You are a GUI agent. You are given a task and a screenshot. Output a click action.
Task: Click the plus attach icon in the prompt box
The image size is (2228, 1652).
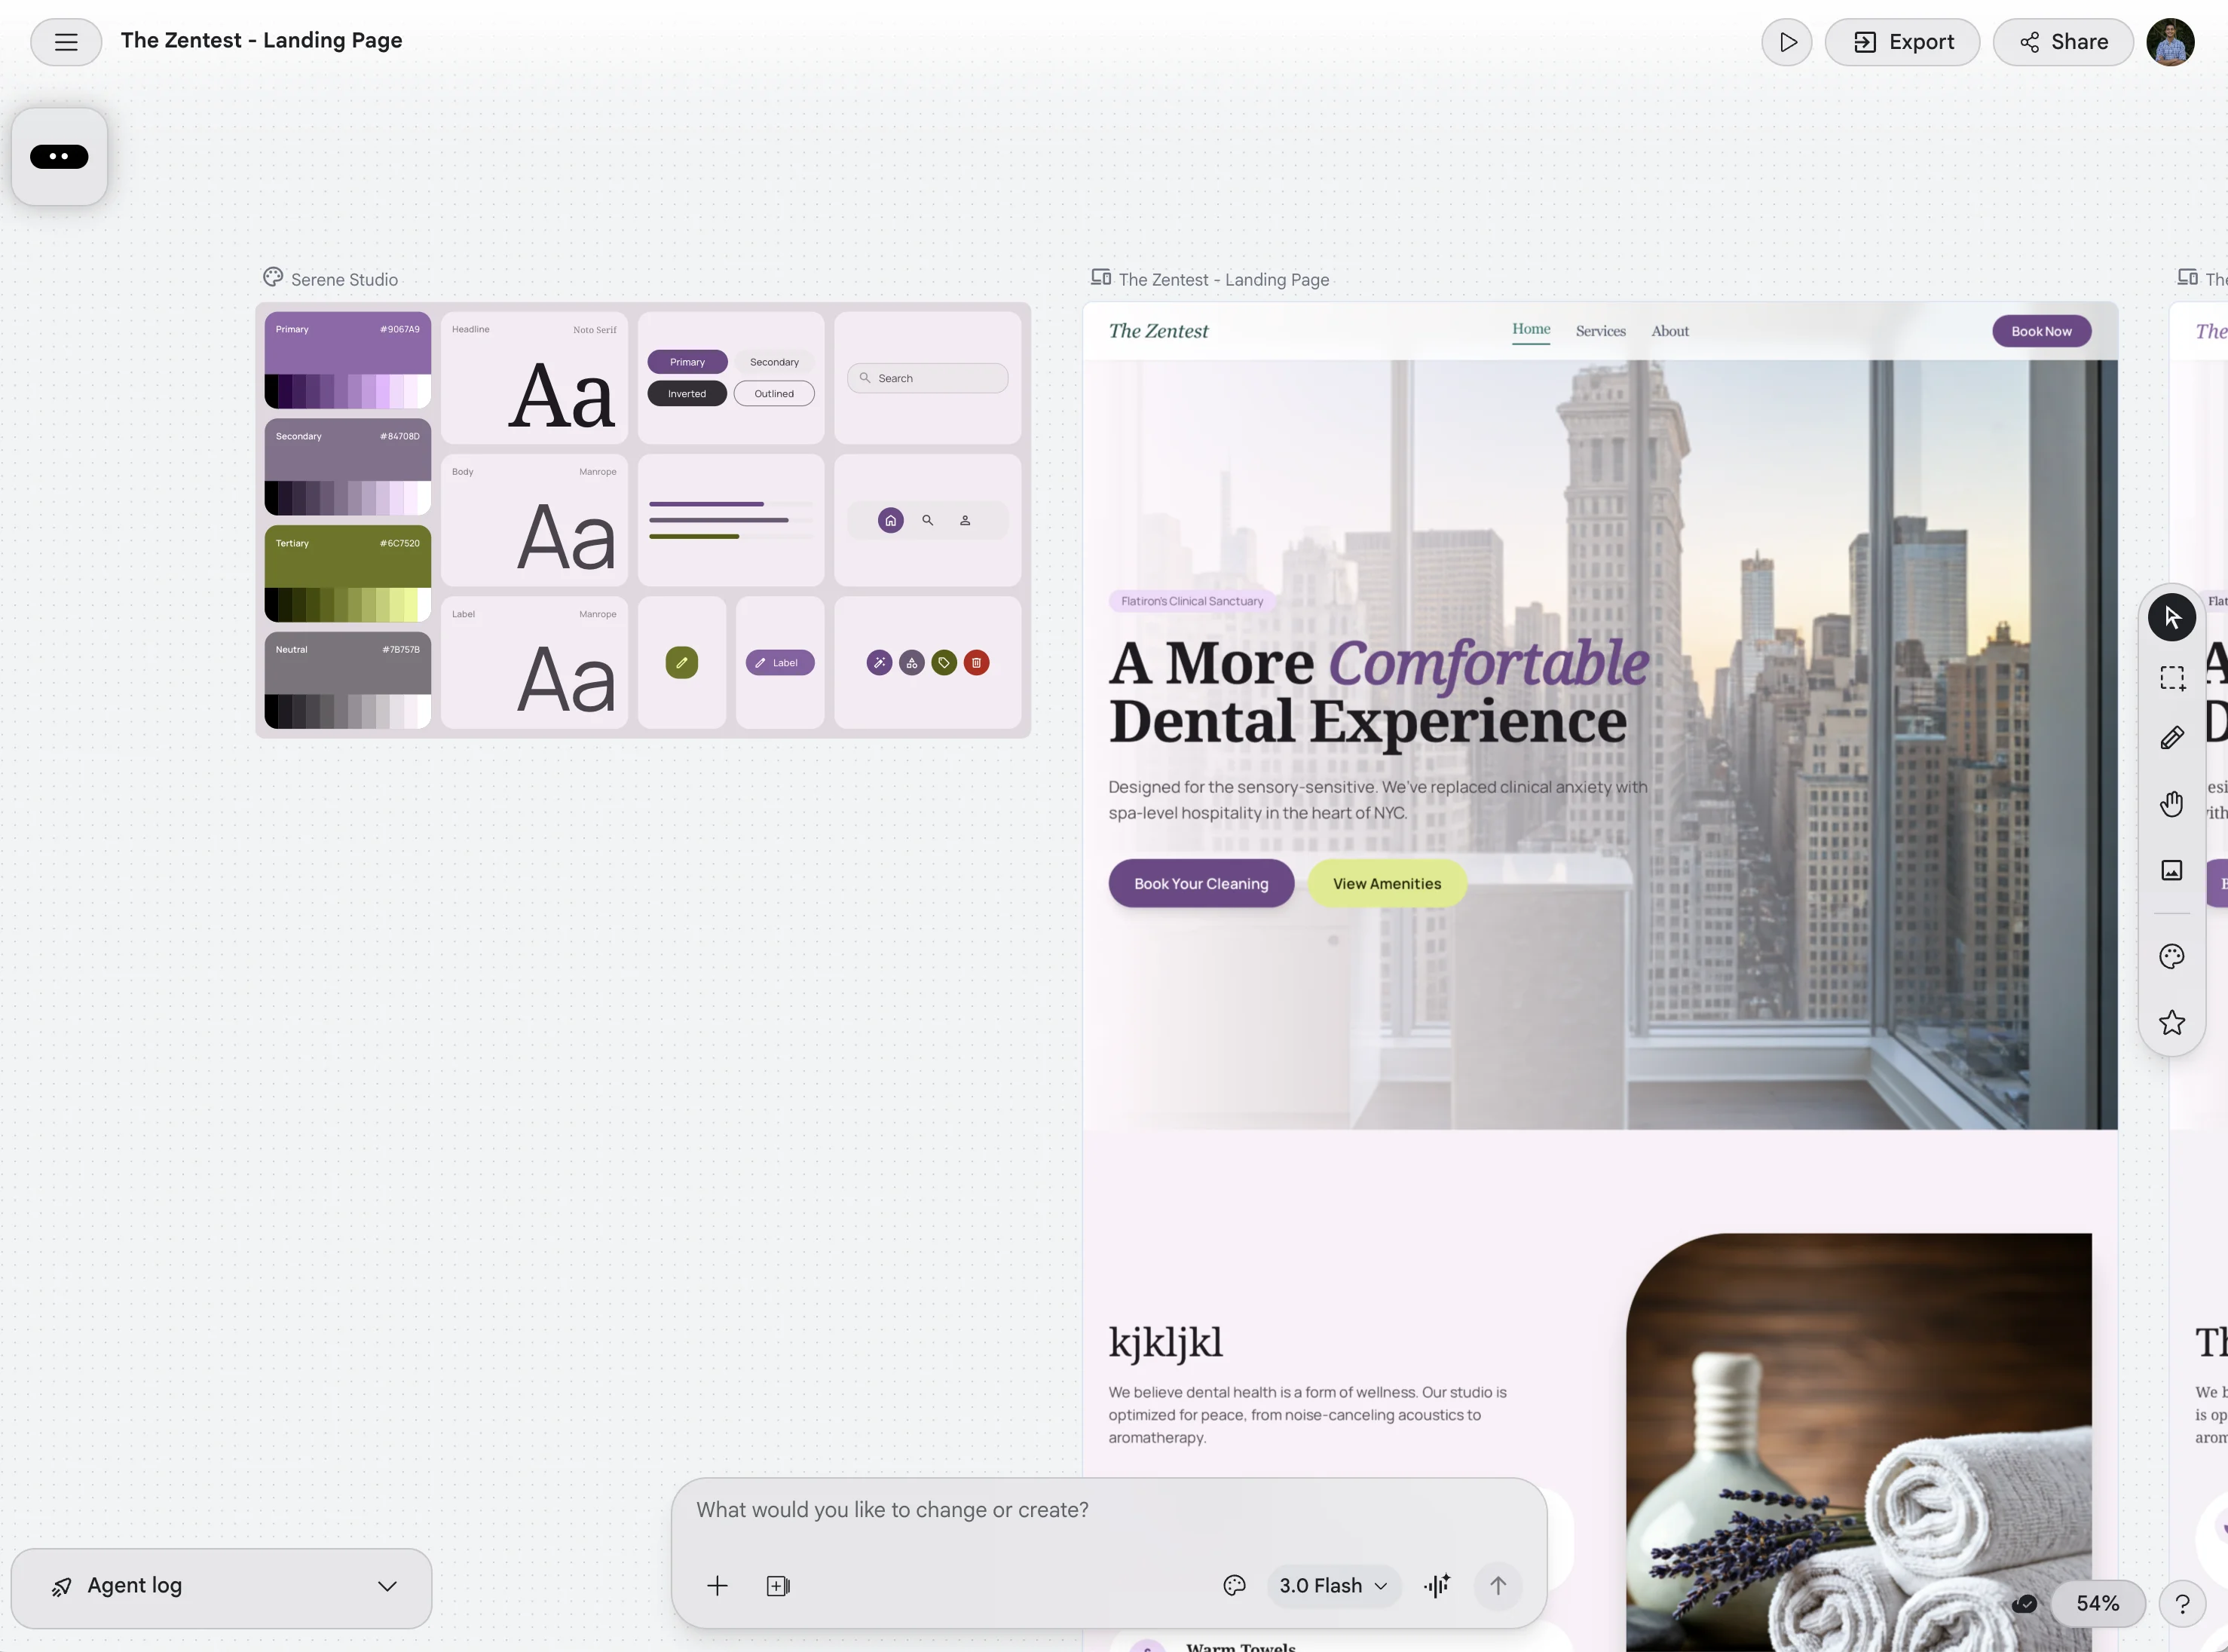point(717,1585)
